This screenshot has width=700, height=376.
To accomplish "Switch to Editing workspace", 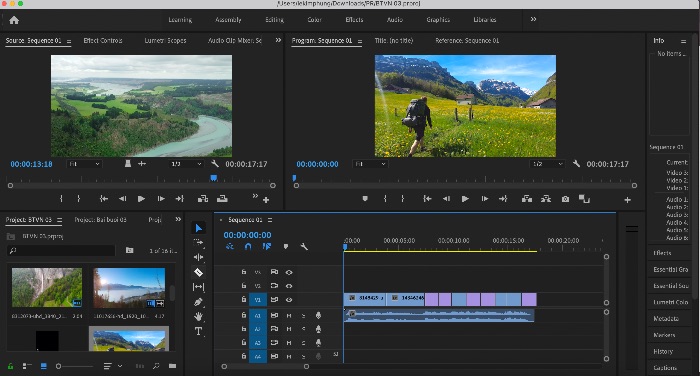I will [274, 20].
